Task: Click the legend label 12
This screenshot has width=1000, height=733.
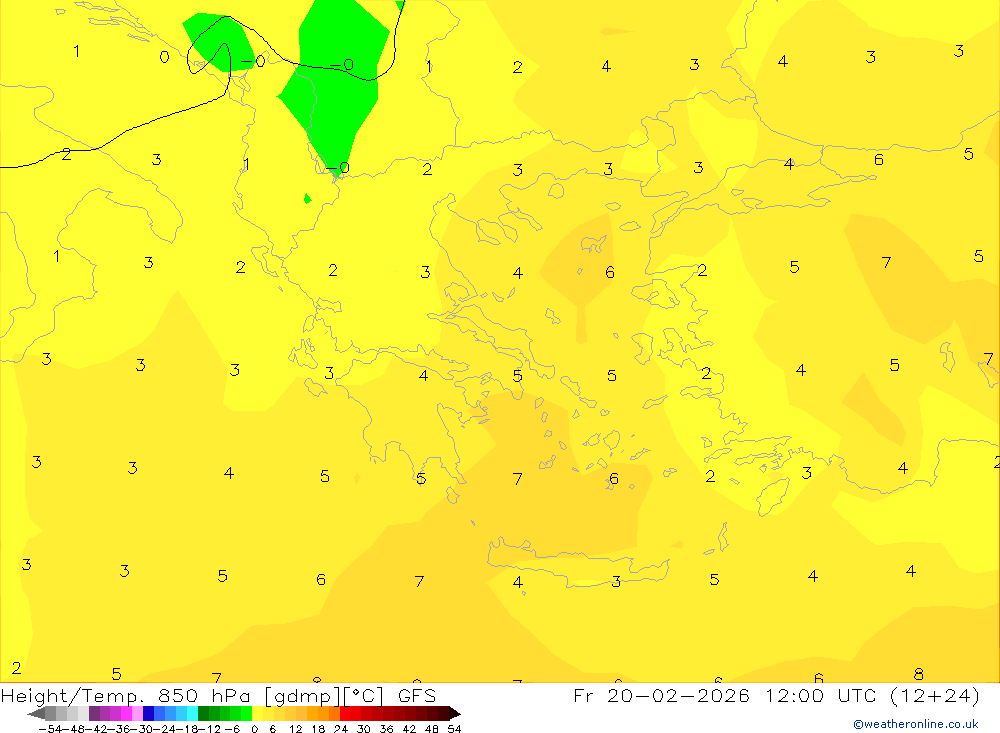Action: click(x=296, y=729)
